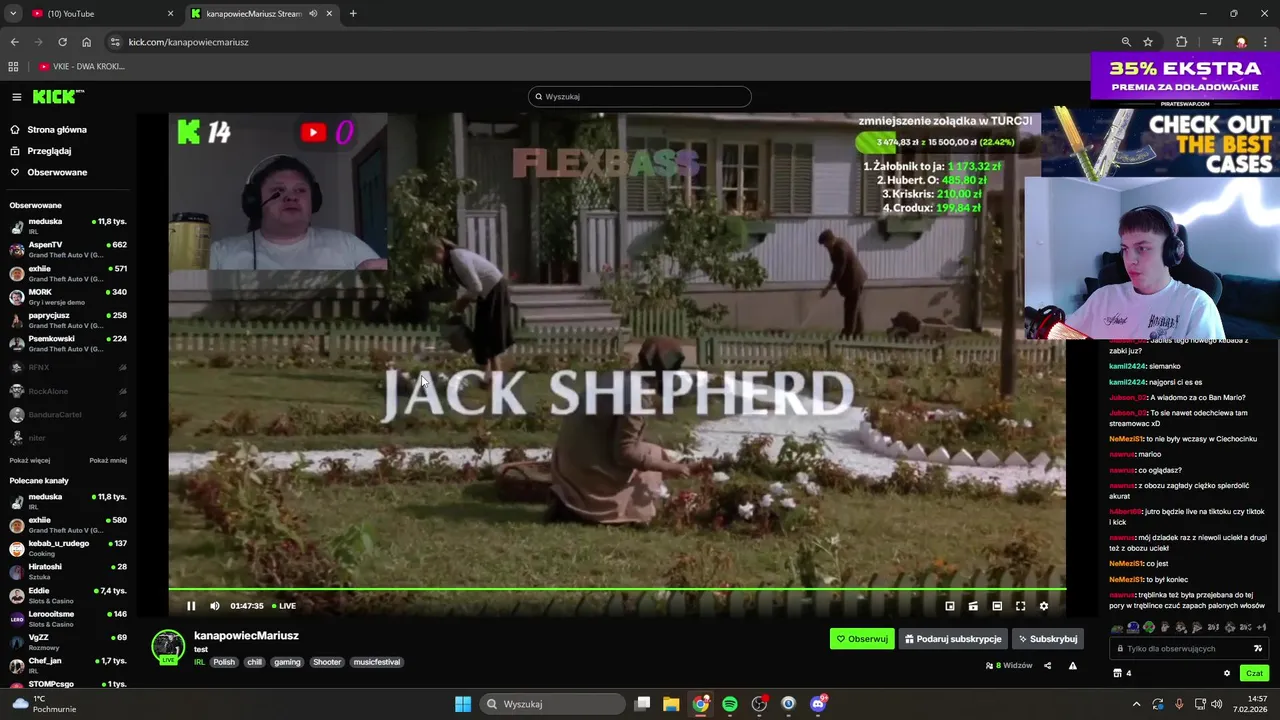
Task: Click the green KICK logo
Action: pos(58,97)
